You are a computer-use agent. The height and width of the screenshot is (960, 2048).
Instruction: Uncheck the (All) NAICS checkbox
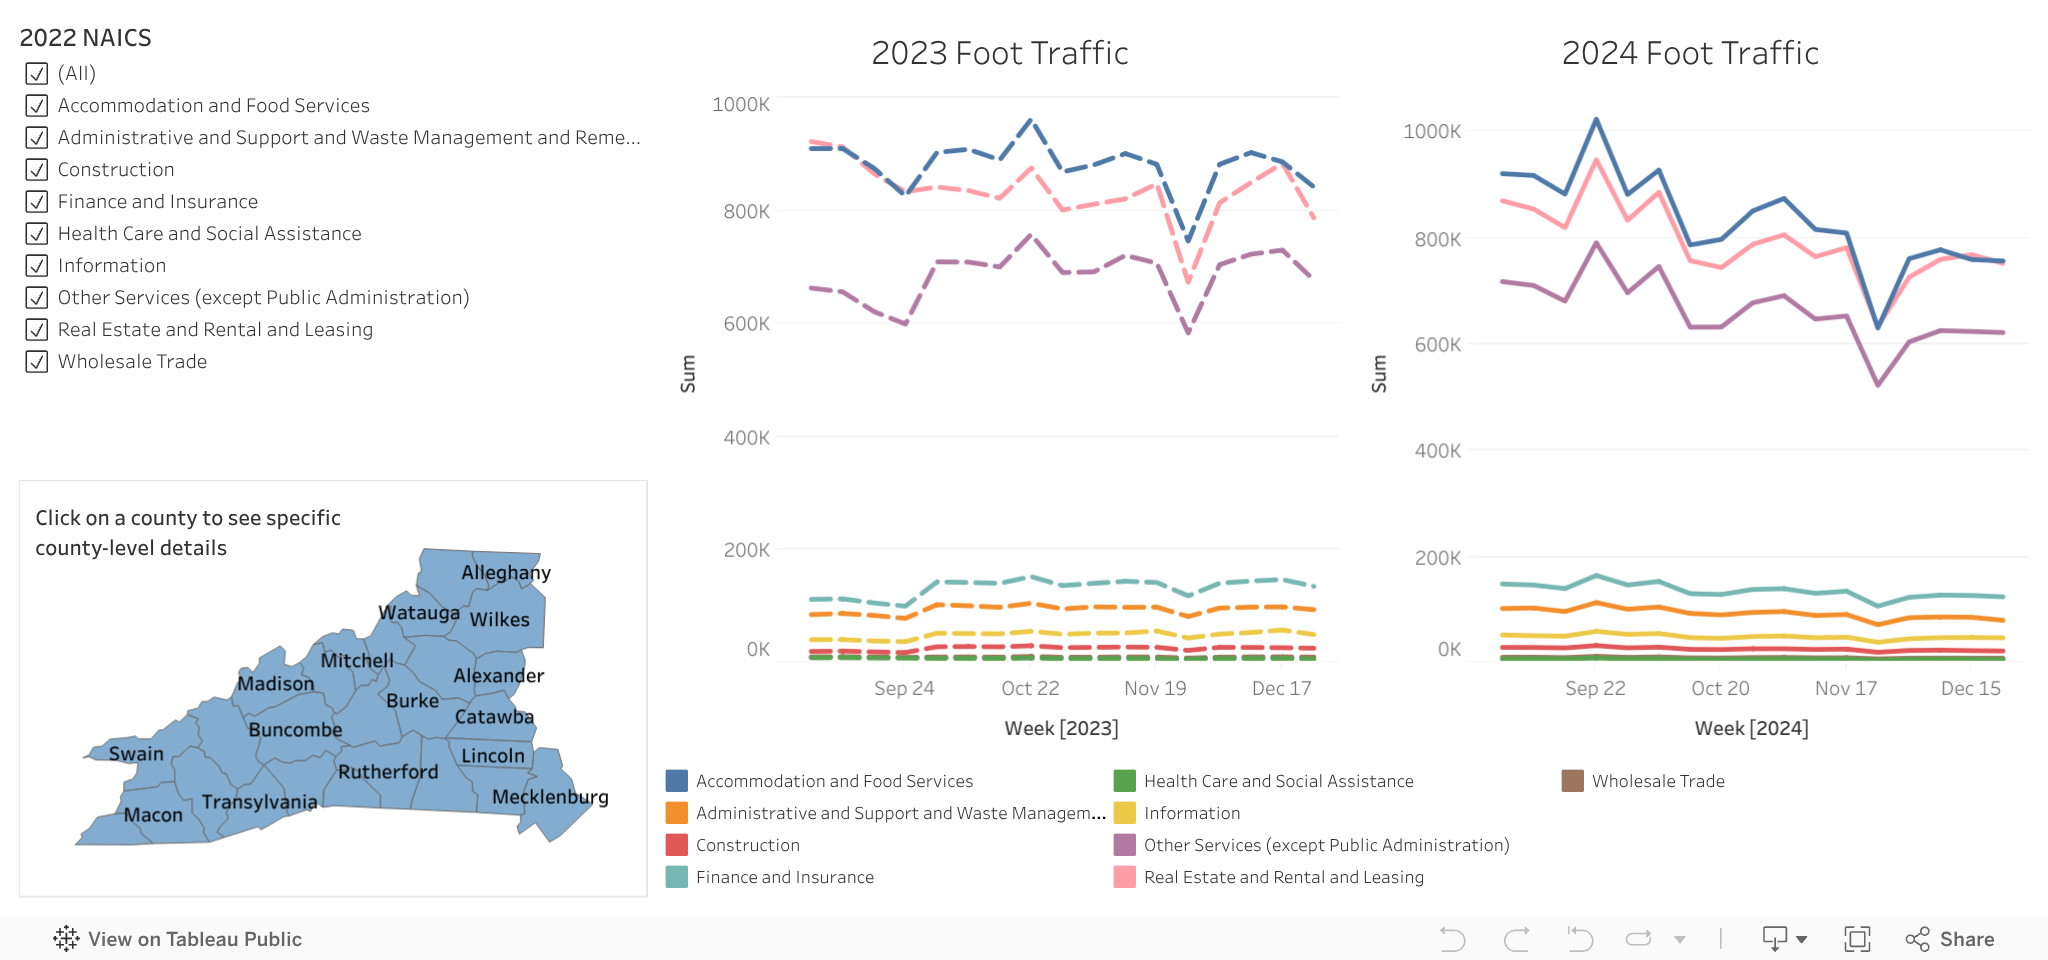coord(37,74)
